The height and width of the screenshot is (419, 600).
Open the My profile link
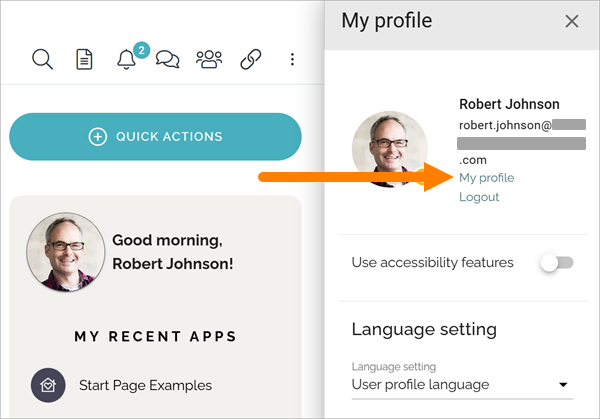pos(487,178)
